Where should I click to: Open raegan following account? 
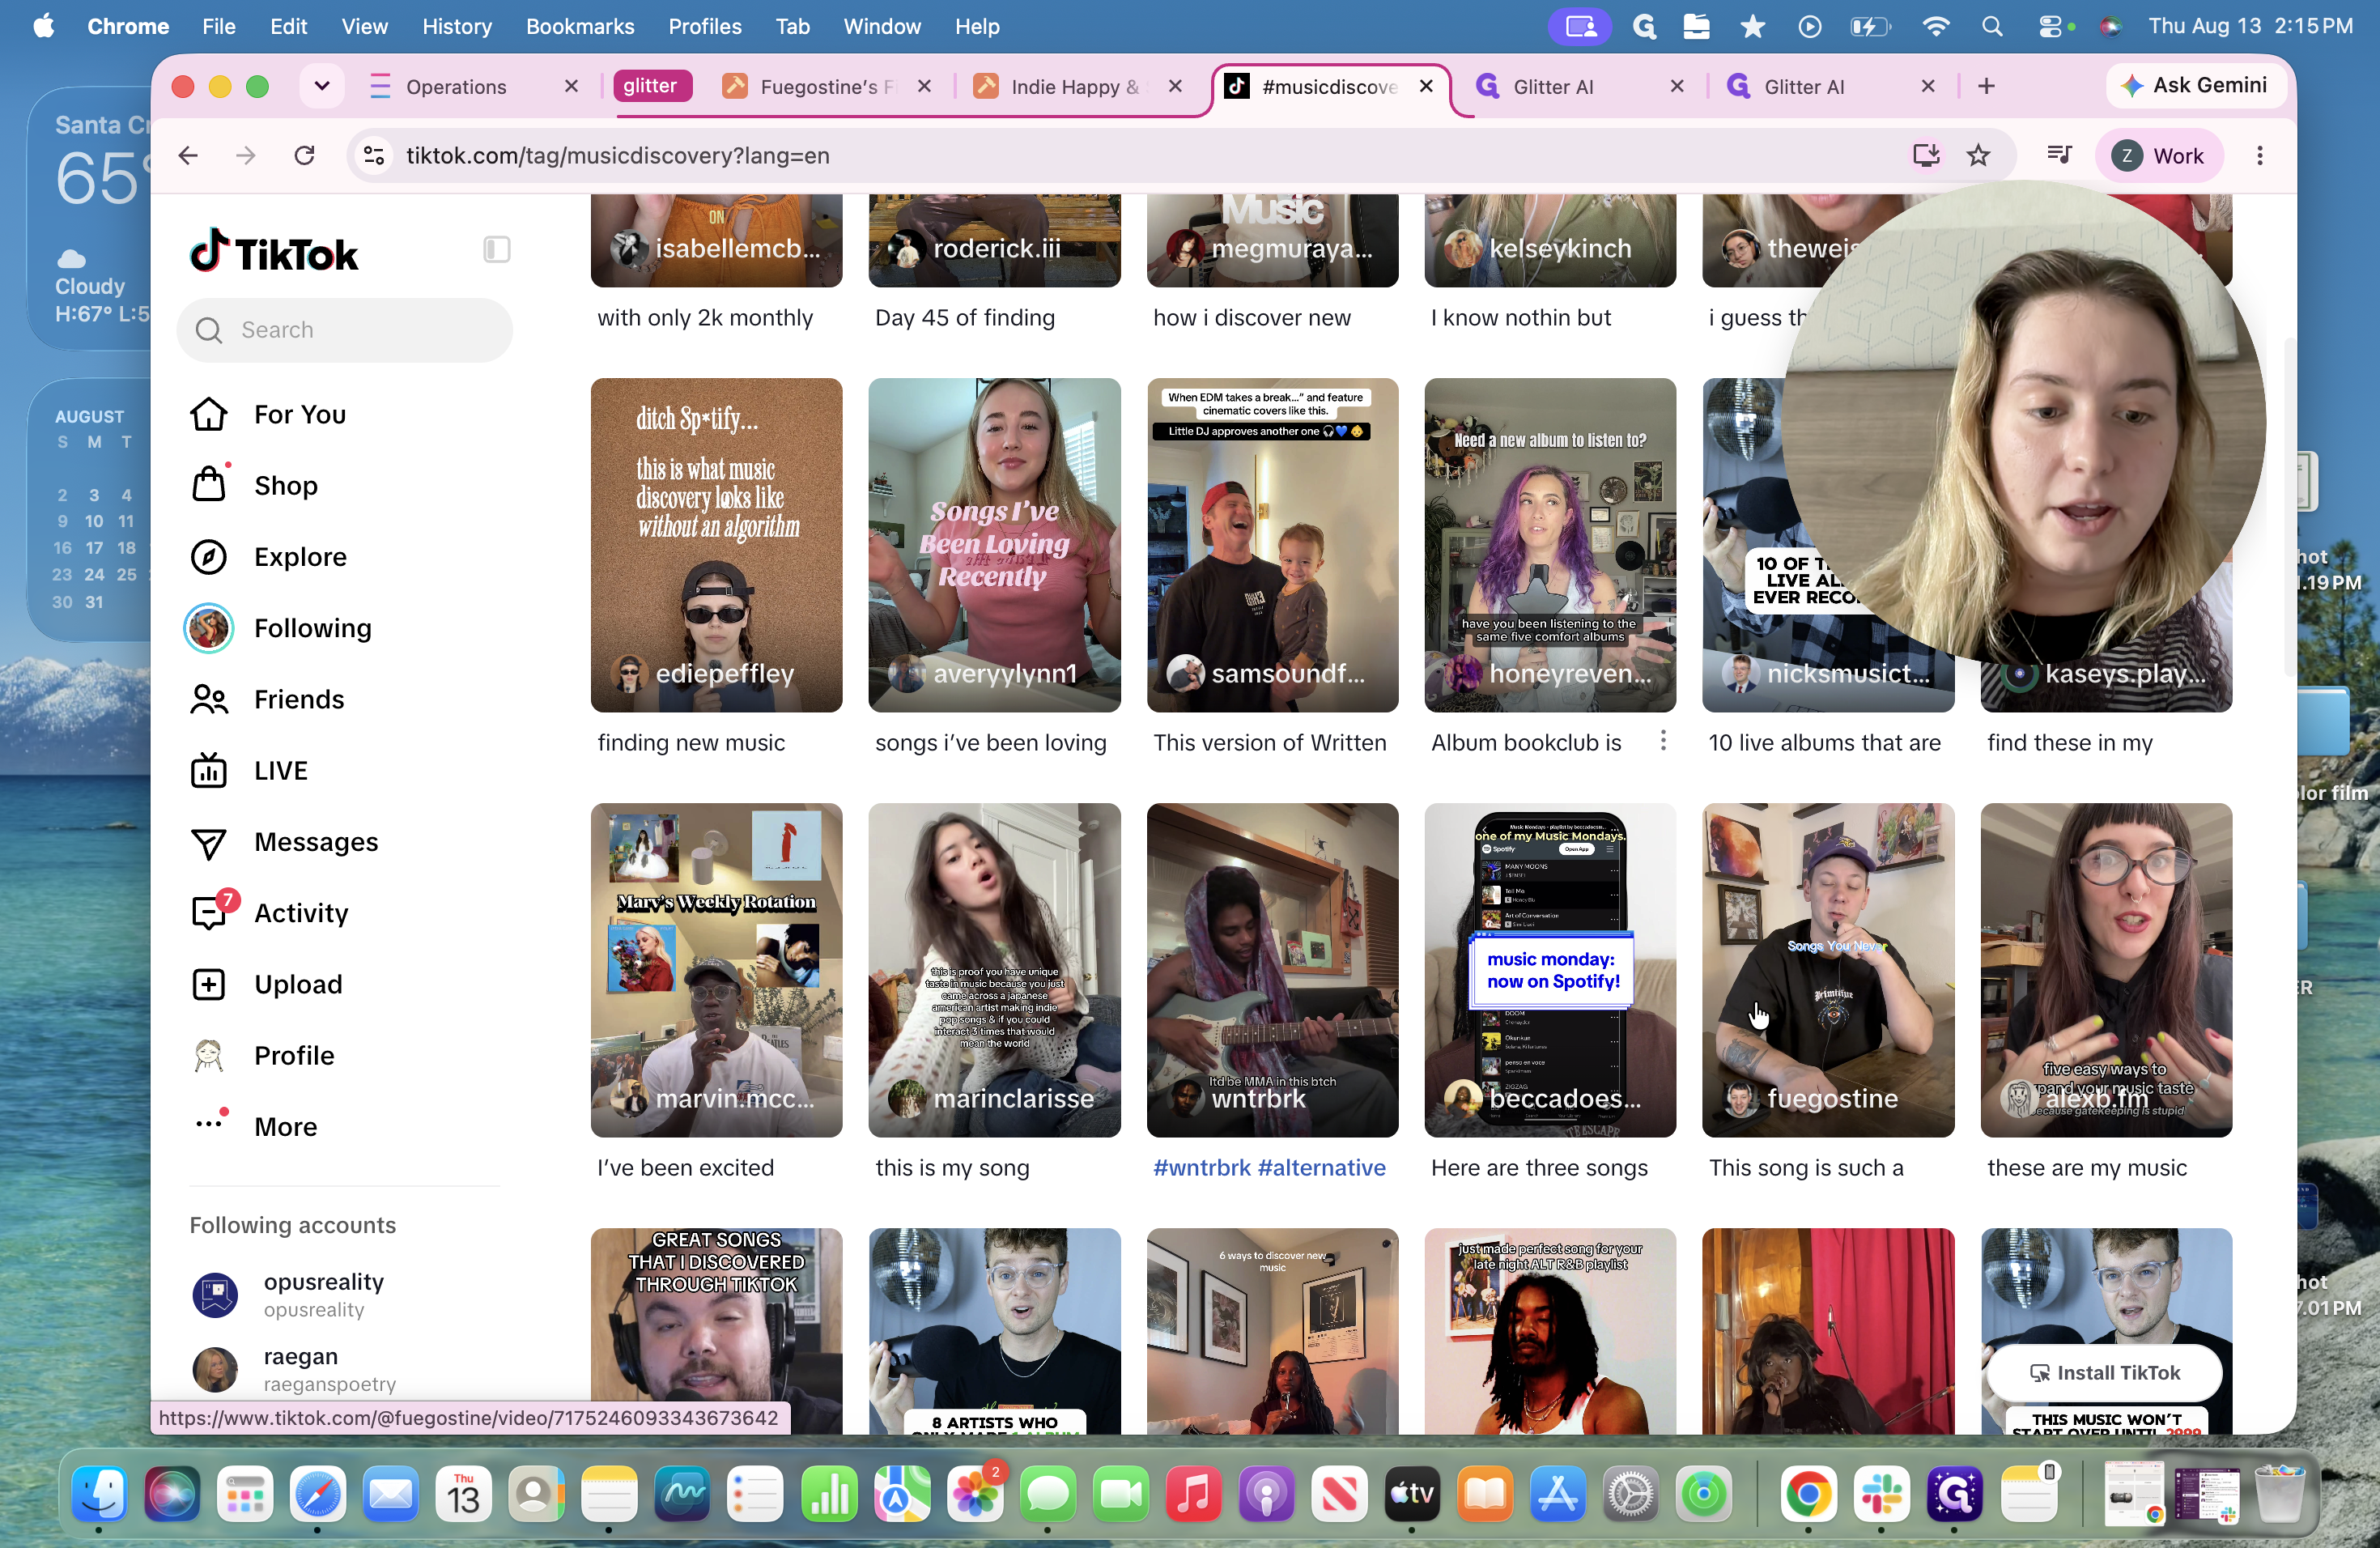click(345, 1369)
